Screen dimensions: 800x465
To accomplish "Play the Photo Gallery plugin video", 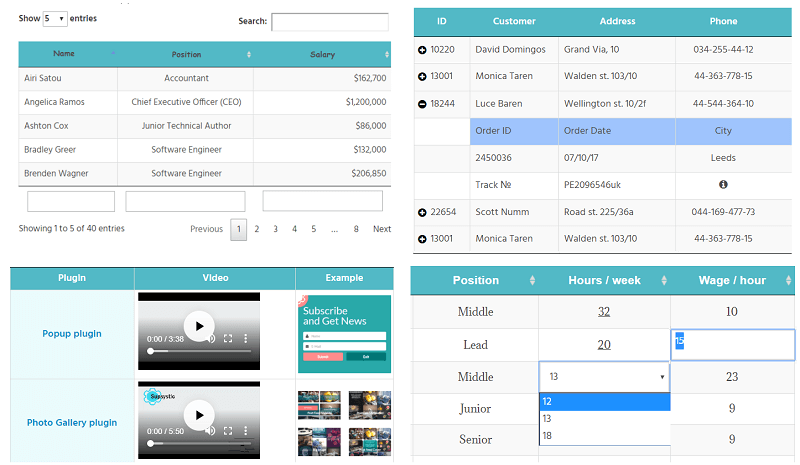I will pyautogui.click(x=199, y=415).
